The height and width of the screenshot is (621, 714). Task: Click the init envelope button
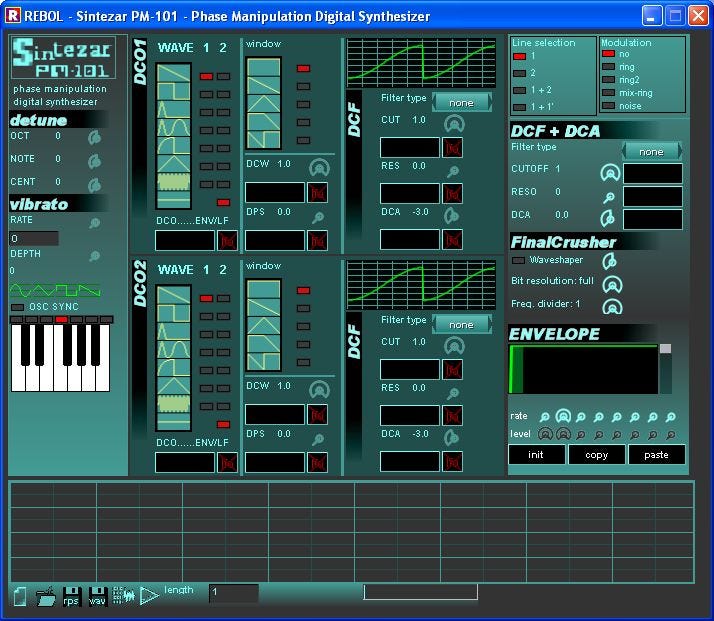click(x=536, y=454)
